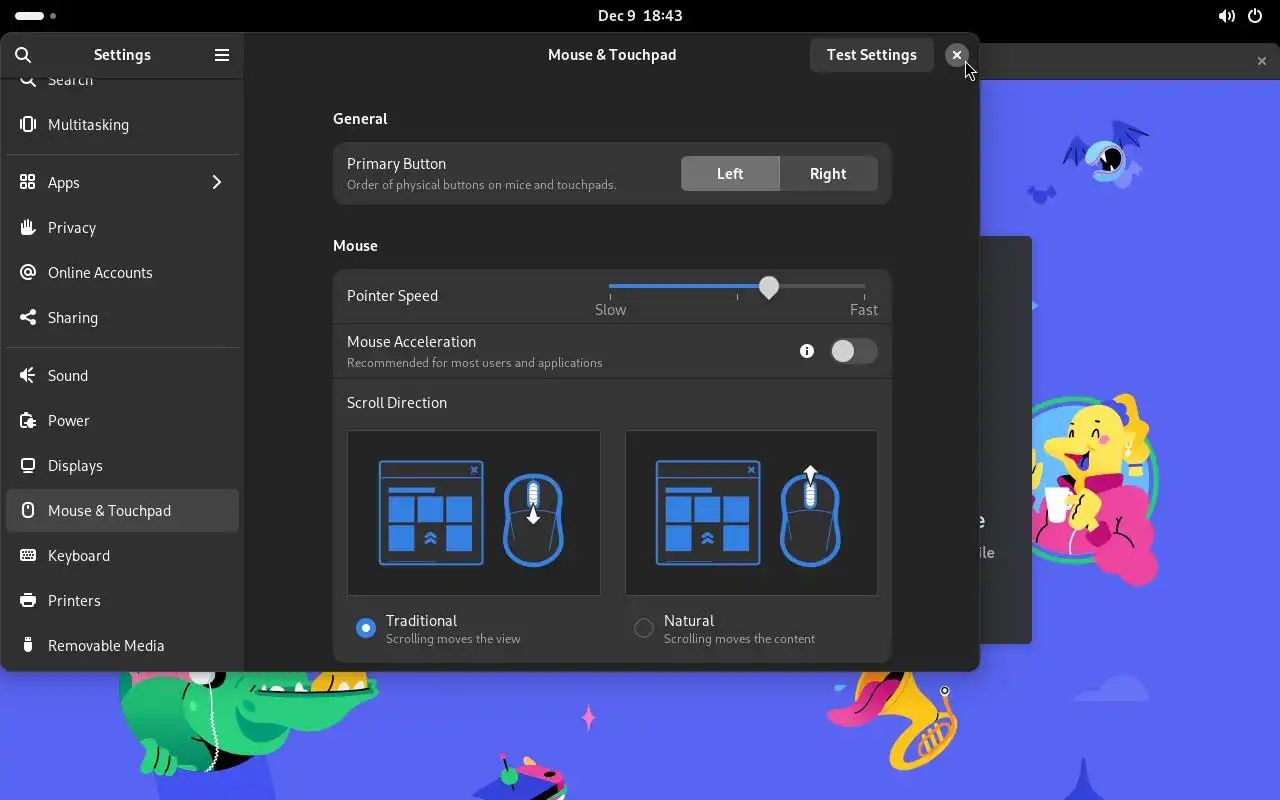Open Activities workspace indicator

pos(36,16)
